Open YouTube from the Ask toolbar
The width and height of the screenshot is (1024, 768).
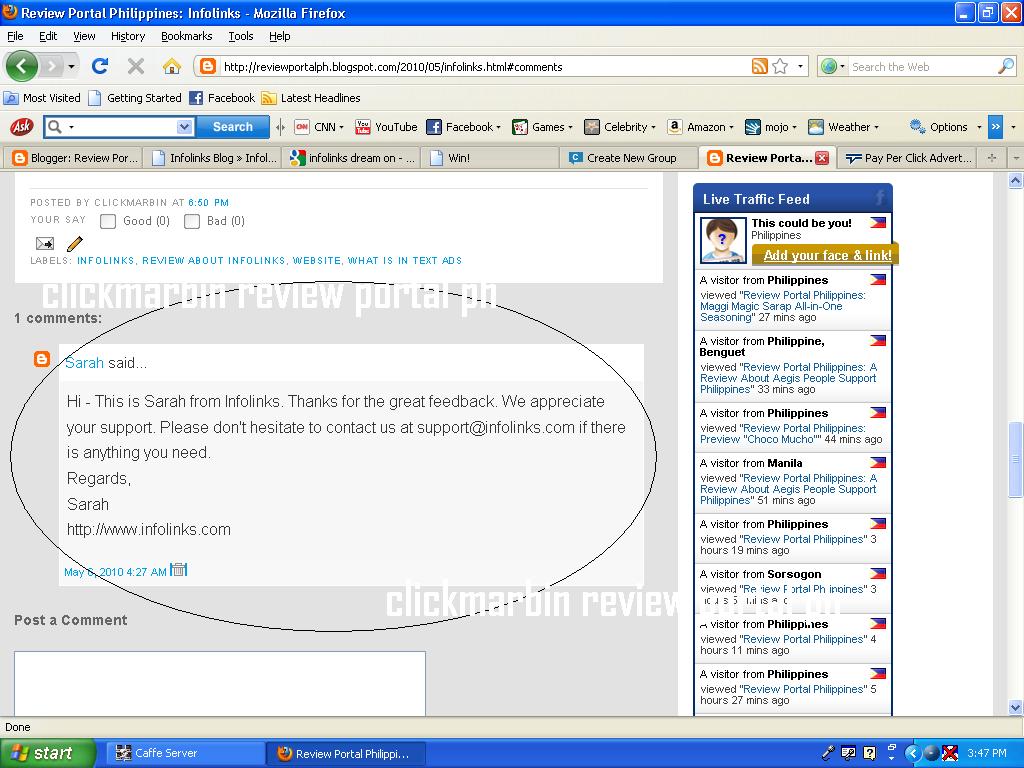pos(386,127)
